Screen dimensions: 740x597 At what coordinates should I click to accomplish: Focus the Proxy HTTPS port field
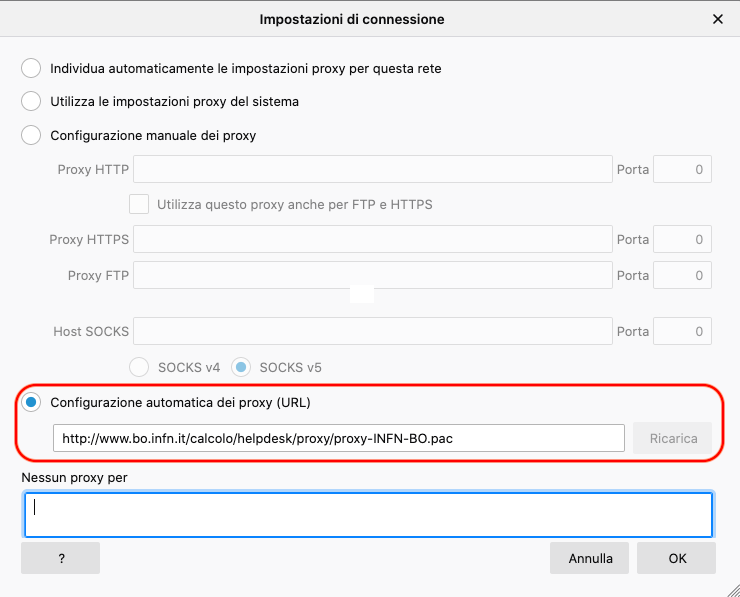[682, 240]
